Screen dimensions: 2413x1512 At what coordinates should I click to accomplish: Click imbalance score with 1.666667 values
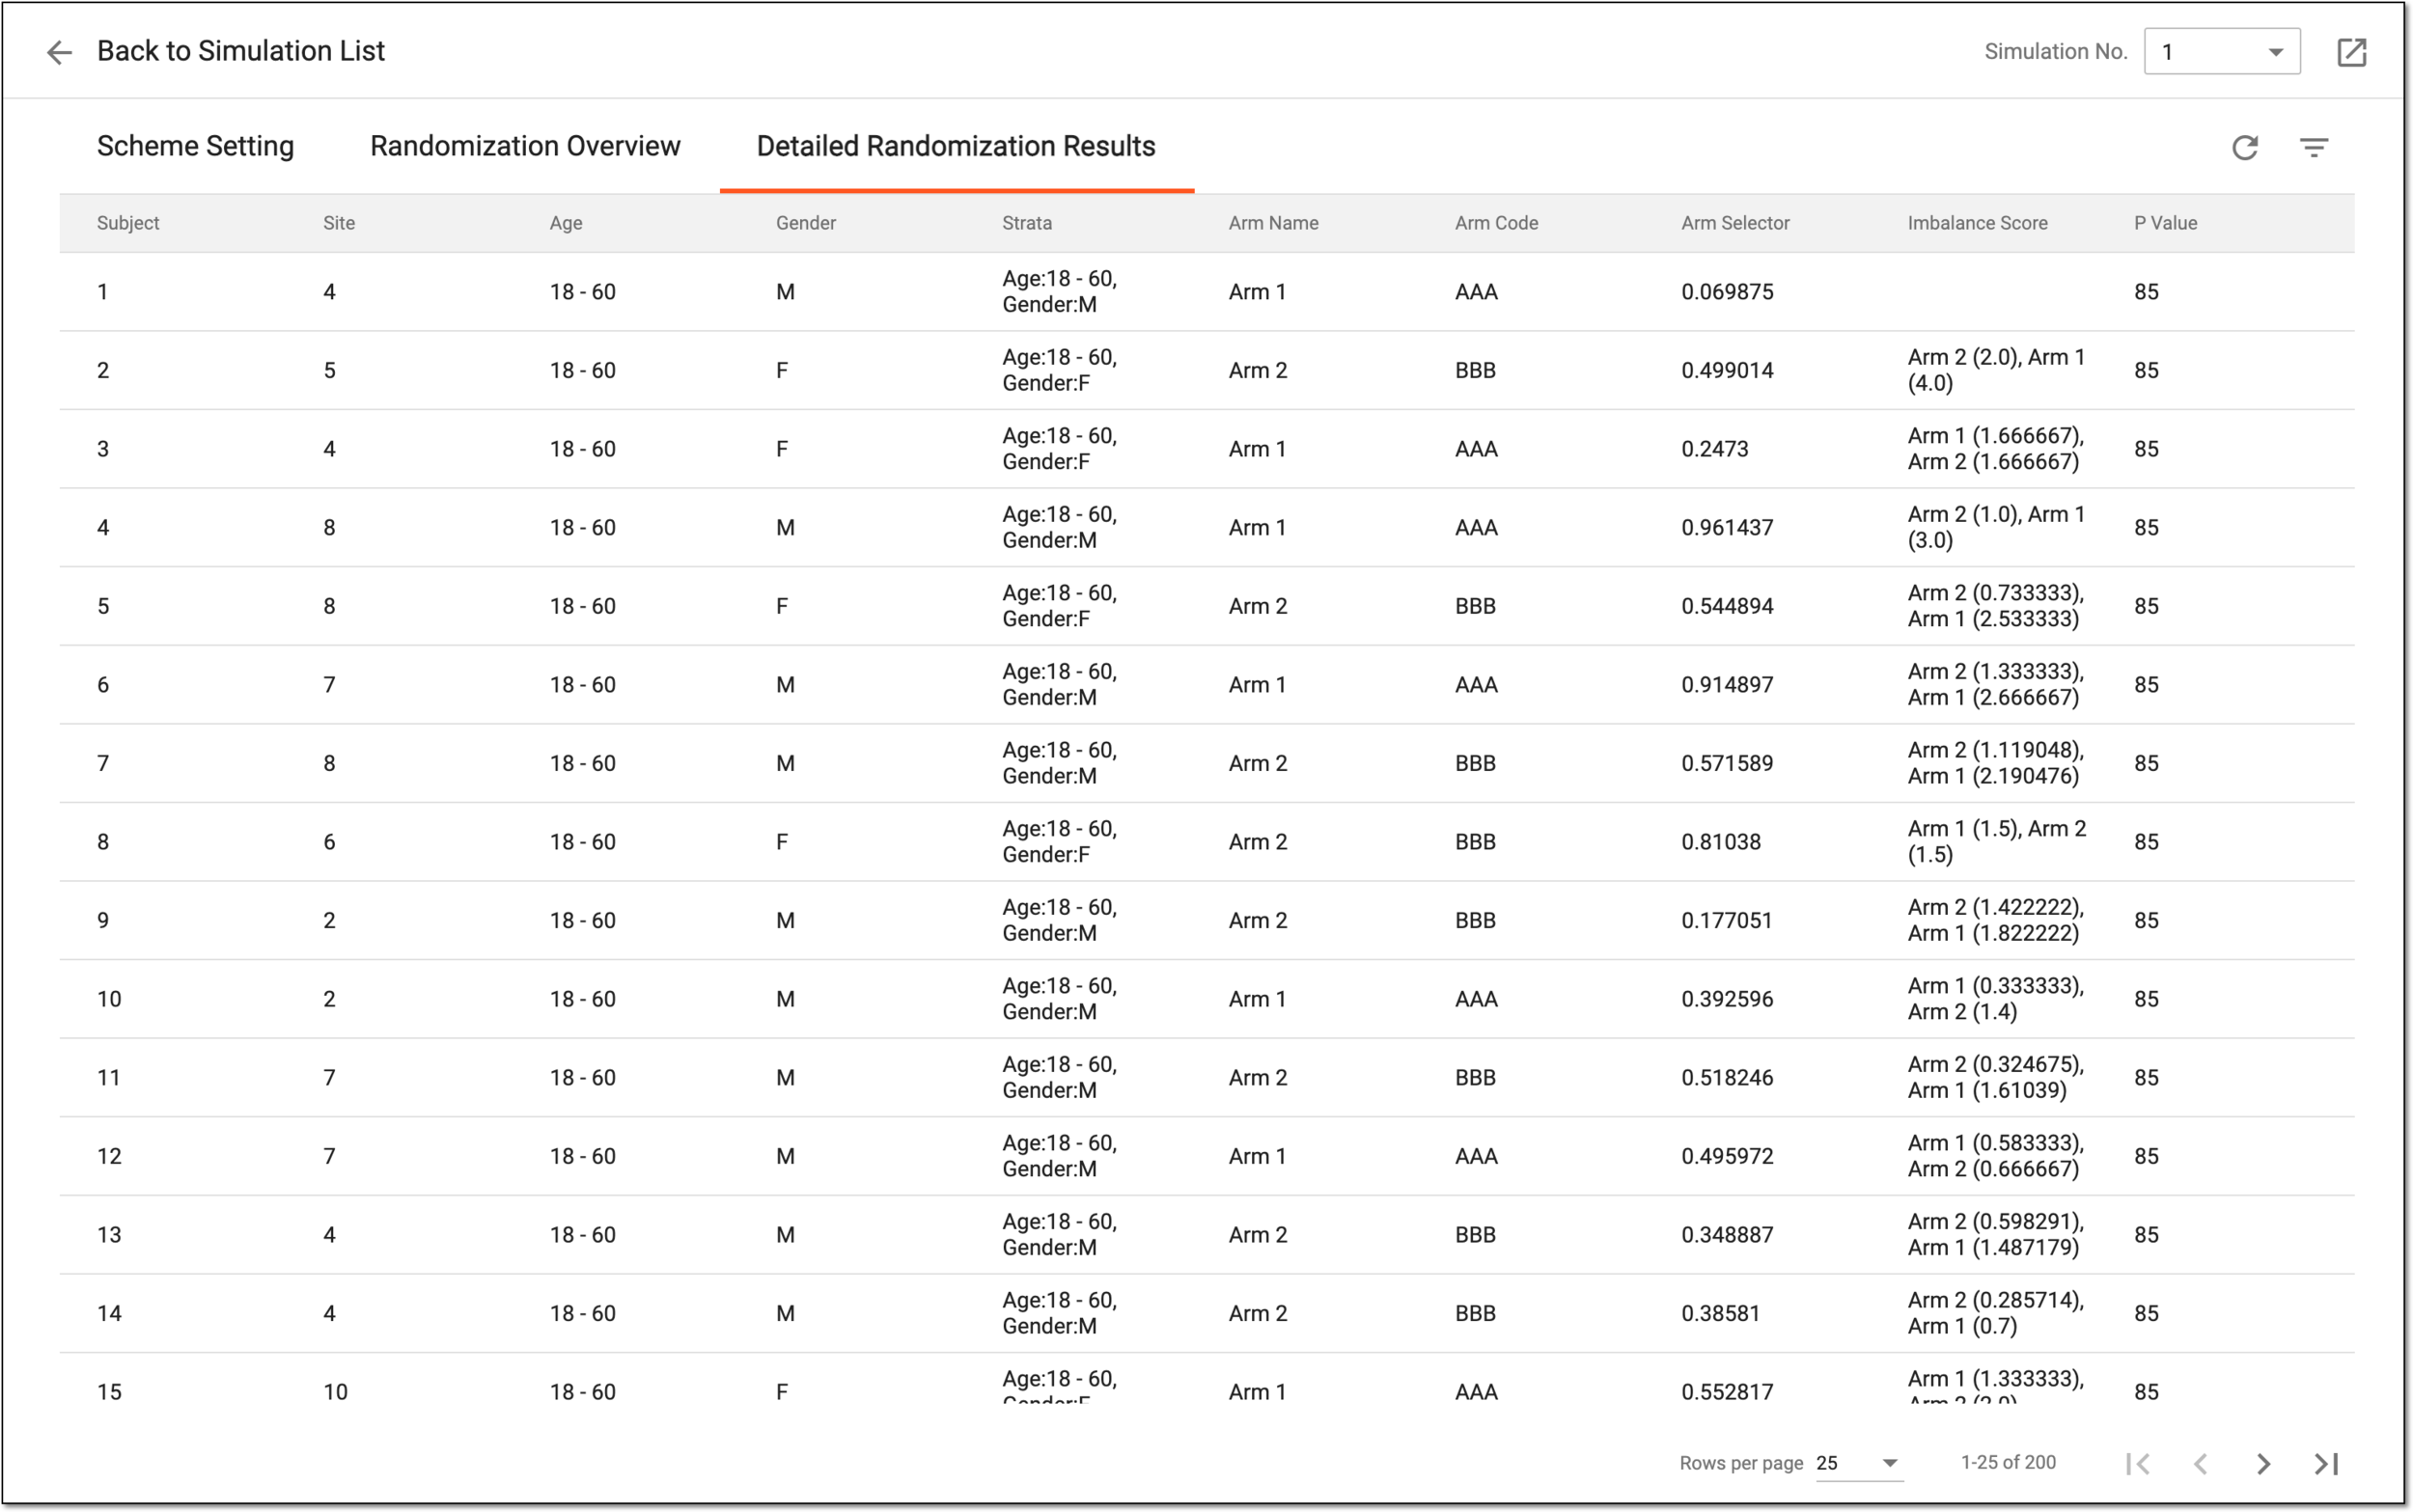point(1995,449)
